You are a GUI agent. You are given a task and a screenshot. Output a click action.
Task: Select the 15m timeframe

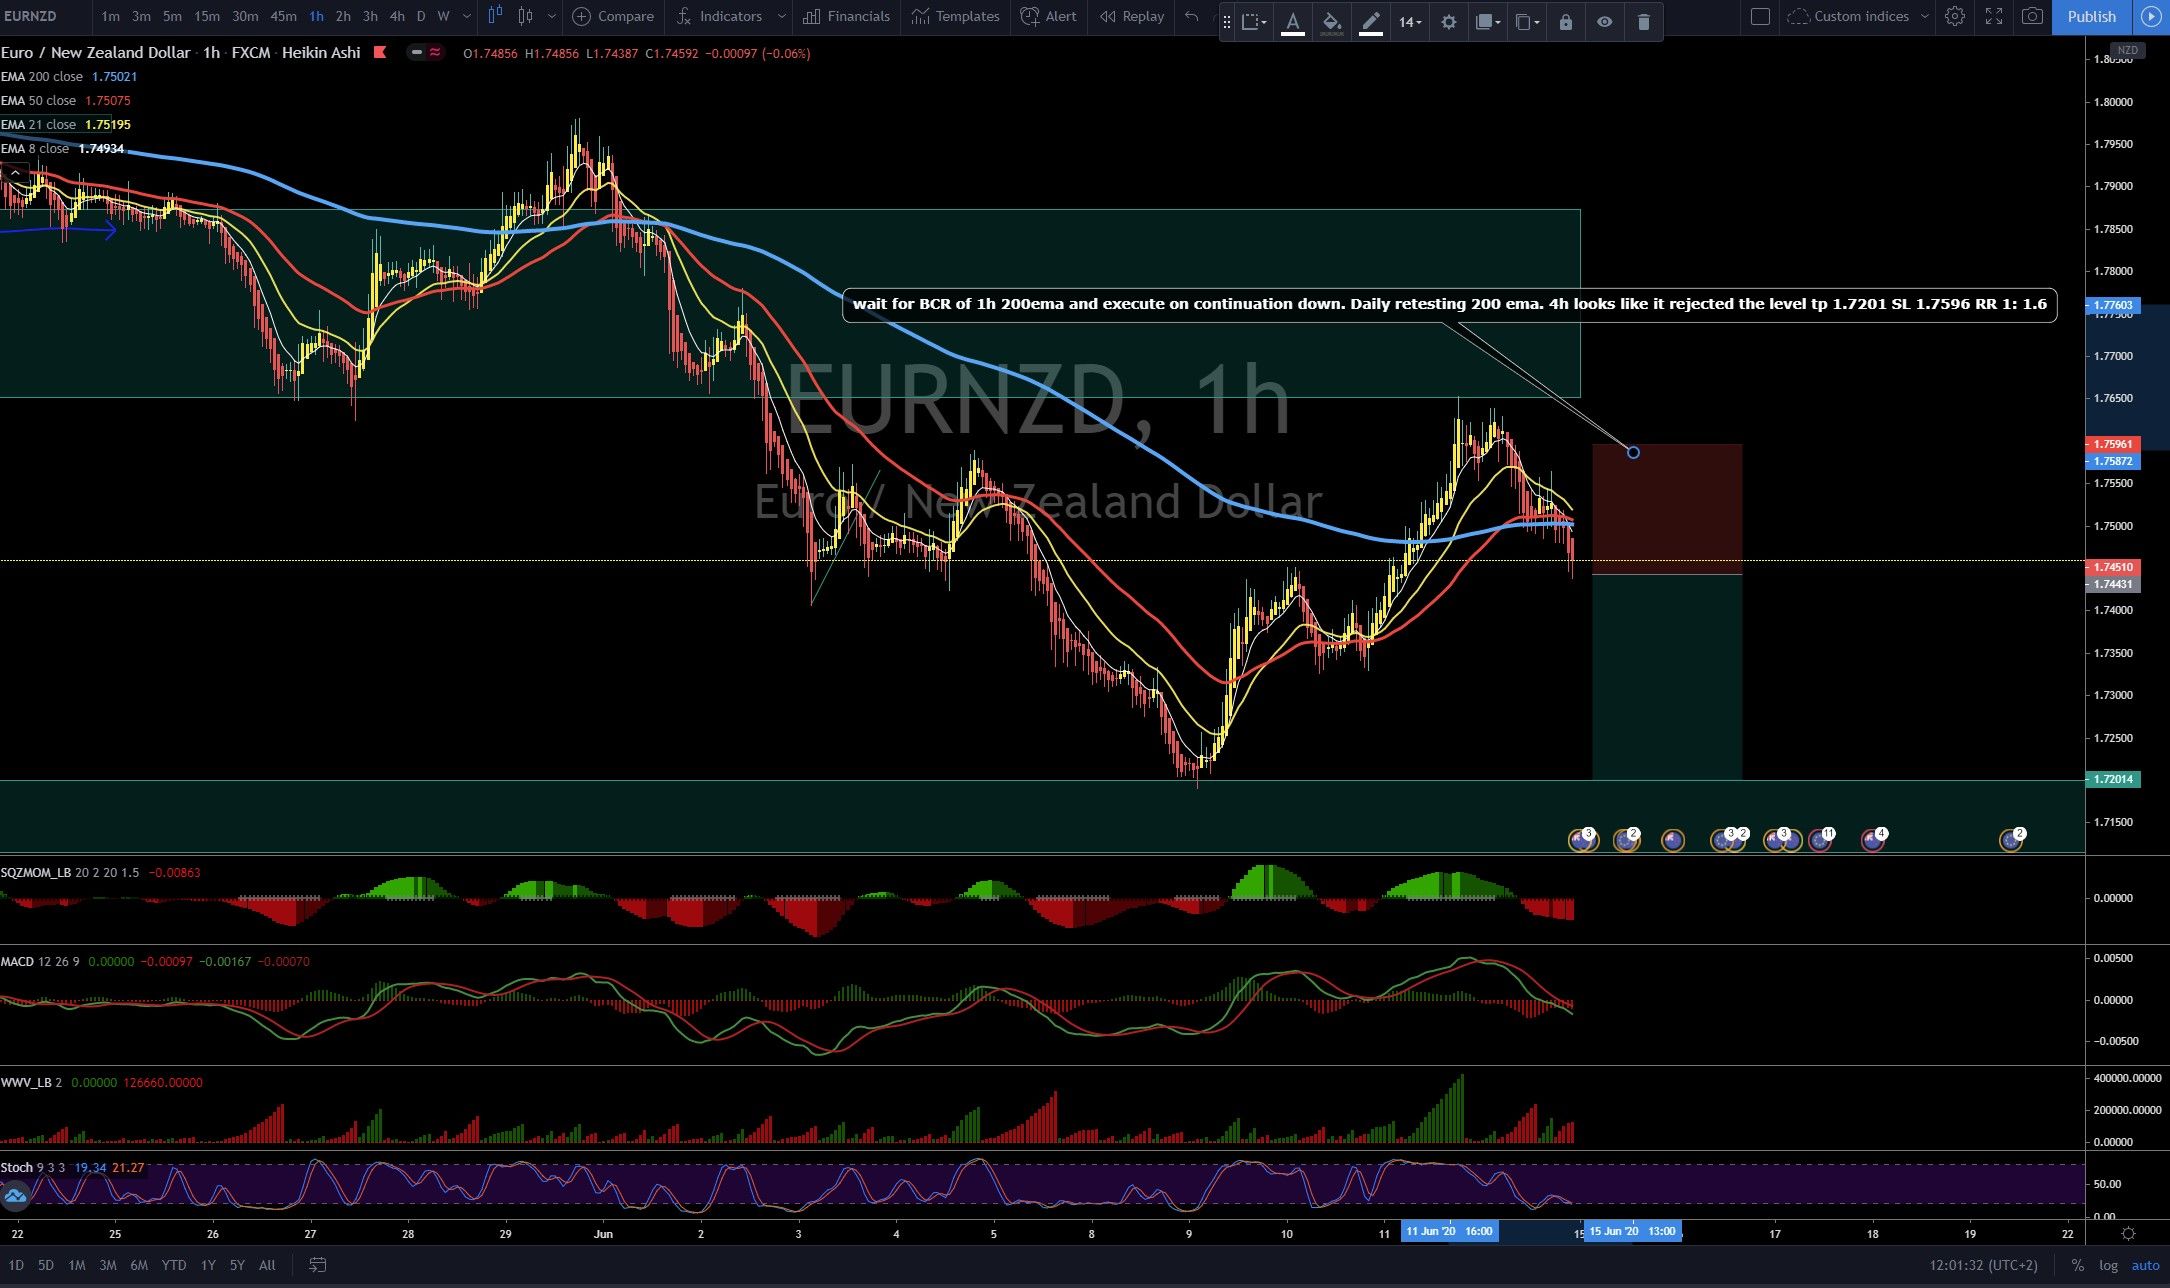[x=207, y=16]
